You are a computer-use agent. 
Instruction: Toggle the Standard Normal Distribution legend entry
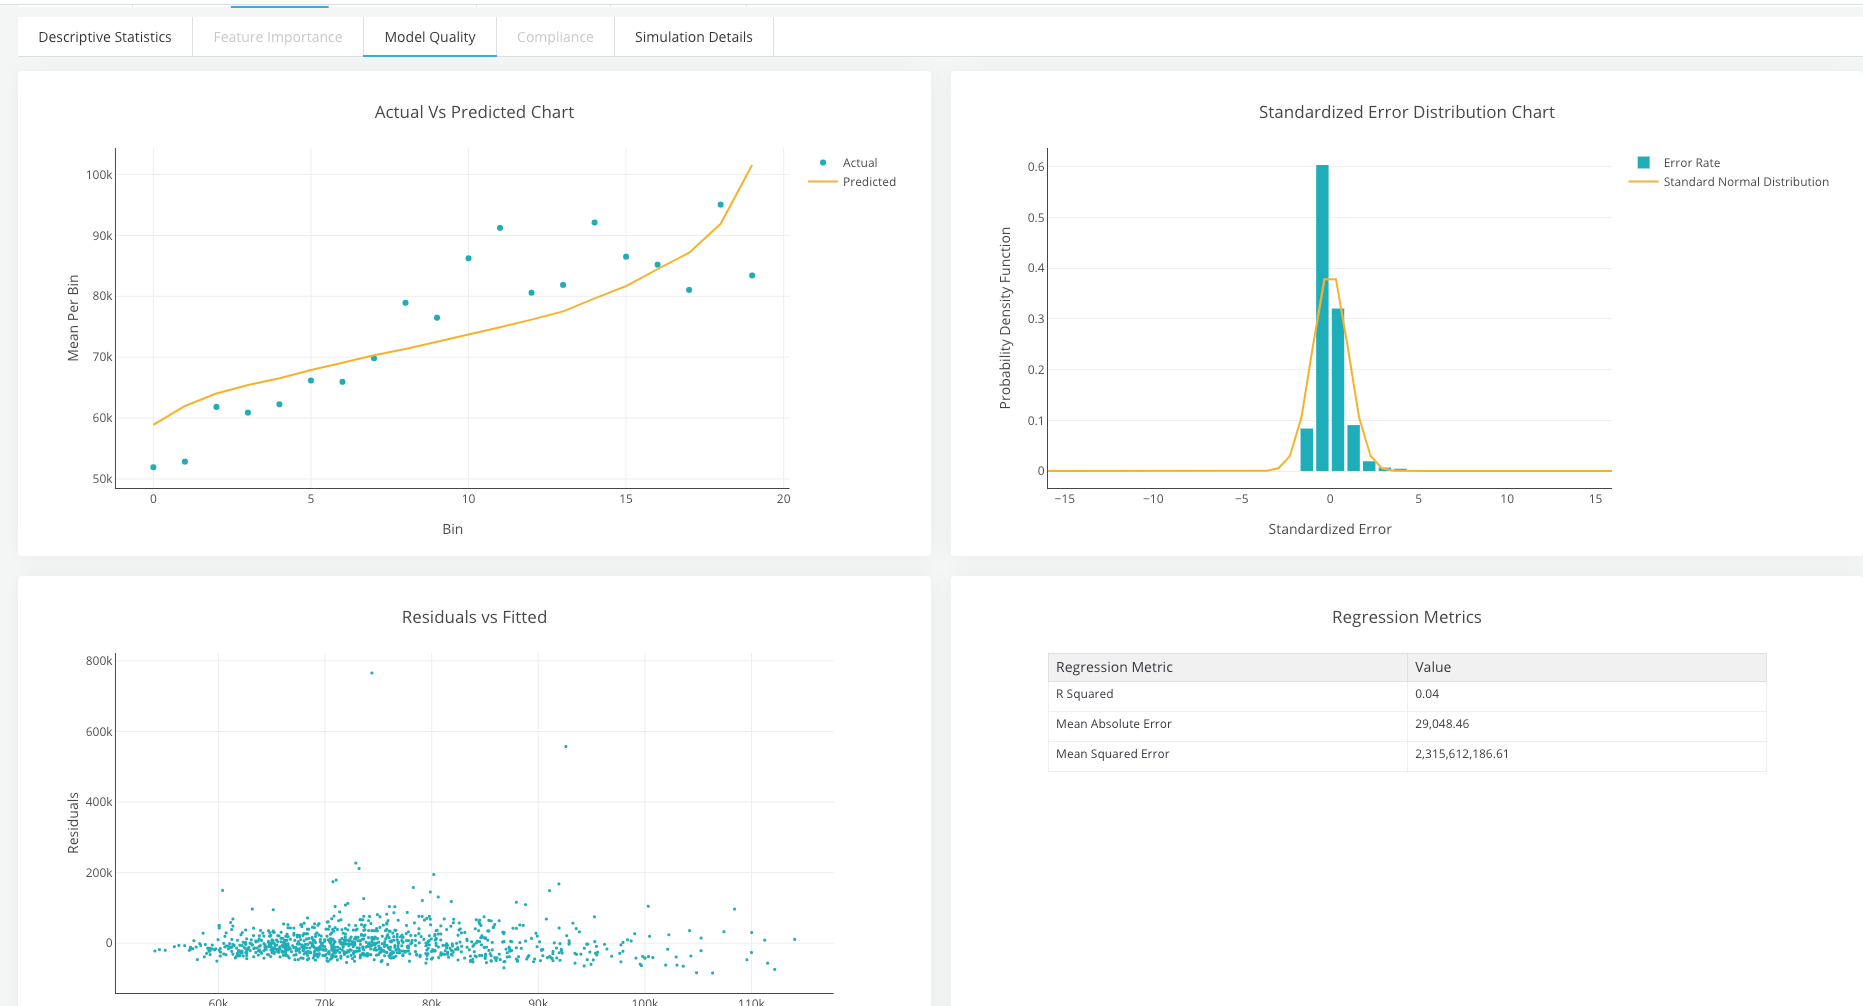1745,182
